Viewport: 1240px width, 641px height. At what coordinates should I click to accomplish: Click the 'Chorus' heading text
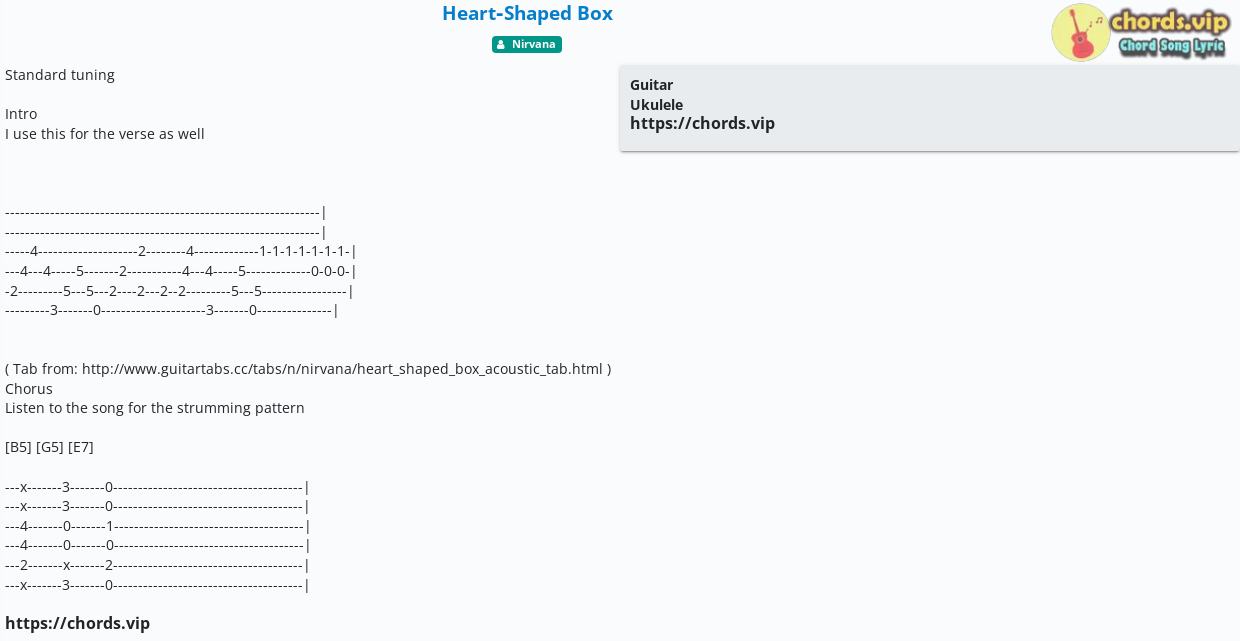(x=29, y=388)
